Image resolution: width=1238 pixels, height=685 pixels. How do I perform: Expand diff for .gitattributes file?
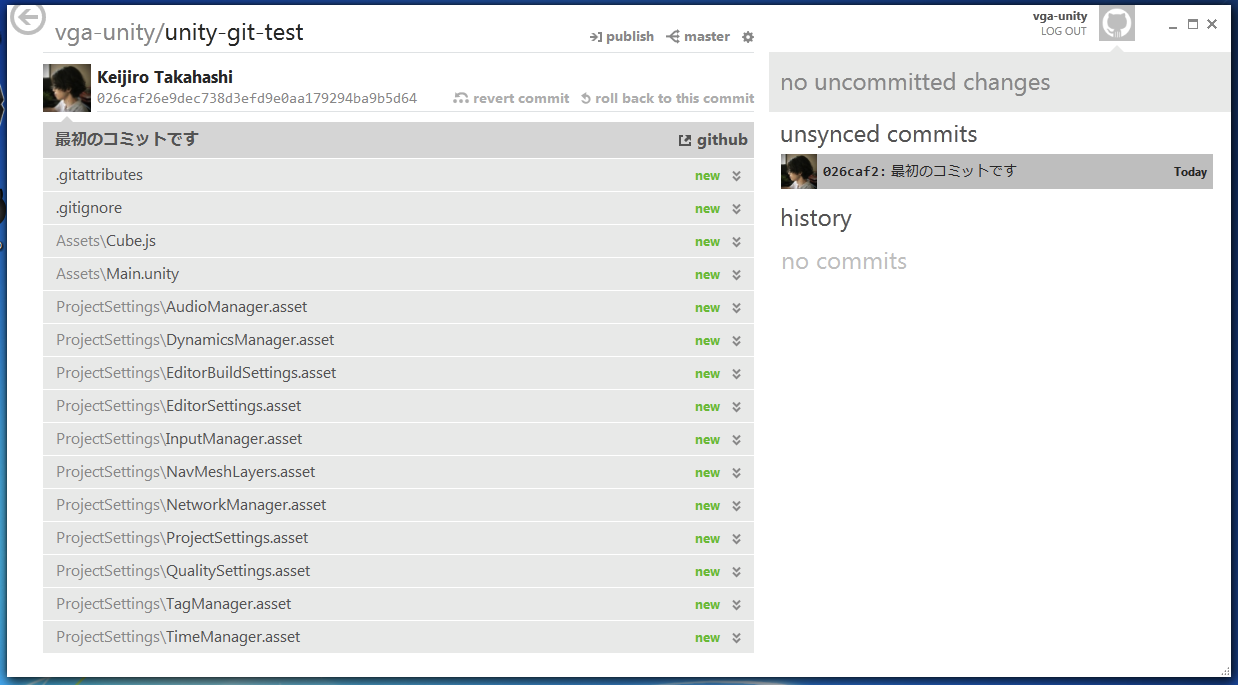[x=736, y=176]
